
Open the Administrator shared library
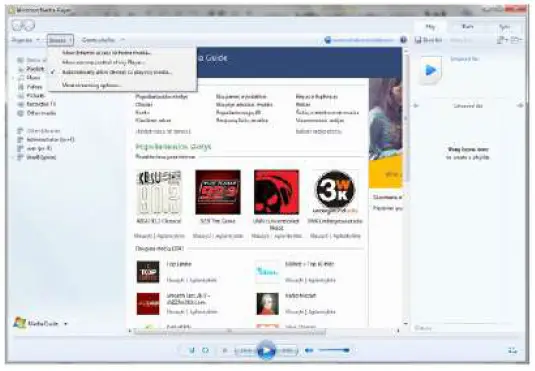(x=50, y=140)
